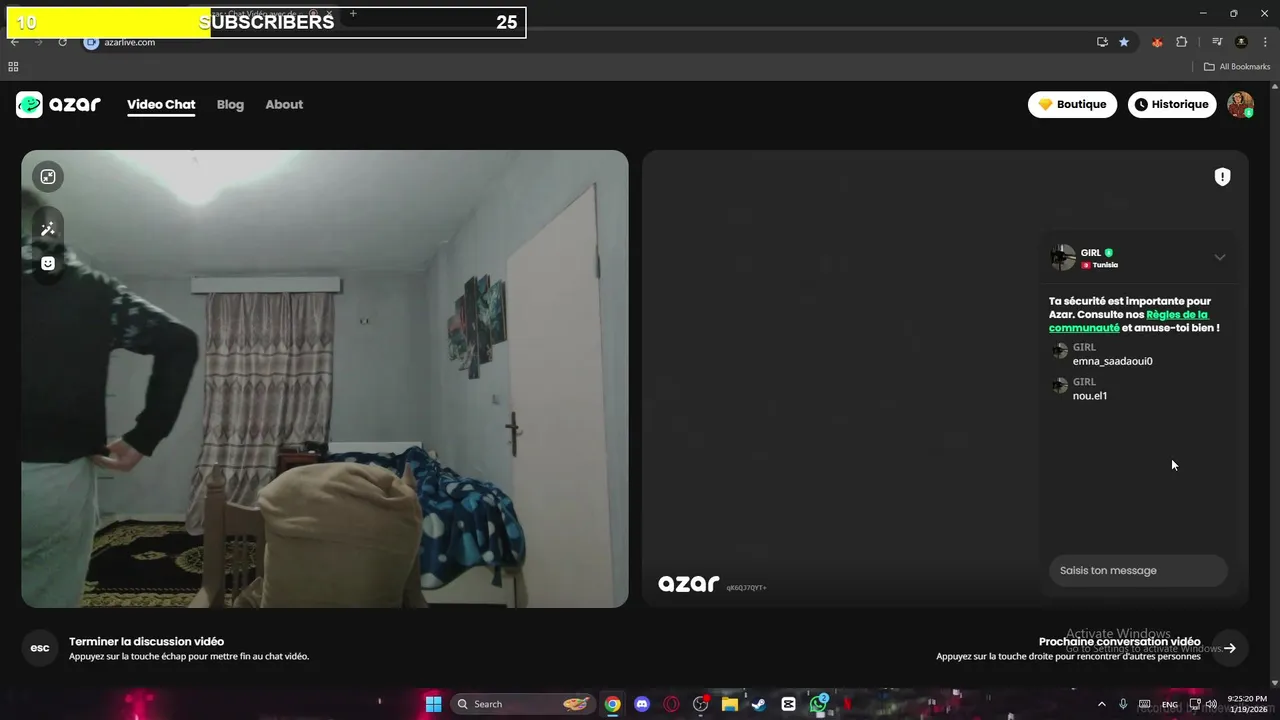Open Discord from the taskbar
The width and height of the screenshot is (1280, 720).
642,704
